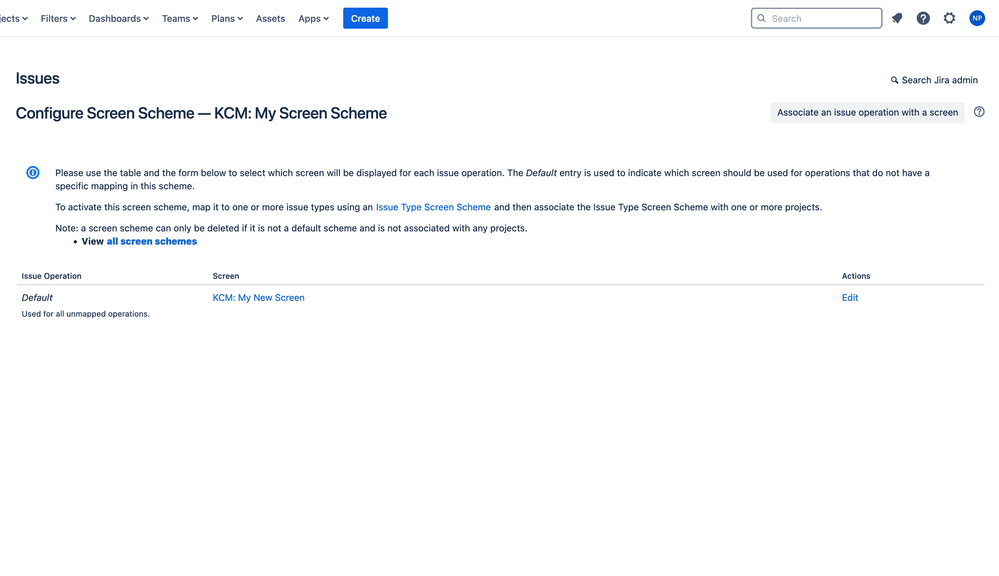
Task: Click the Search Jira admin magnifier icon
Action: pos(895,79)
